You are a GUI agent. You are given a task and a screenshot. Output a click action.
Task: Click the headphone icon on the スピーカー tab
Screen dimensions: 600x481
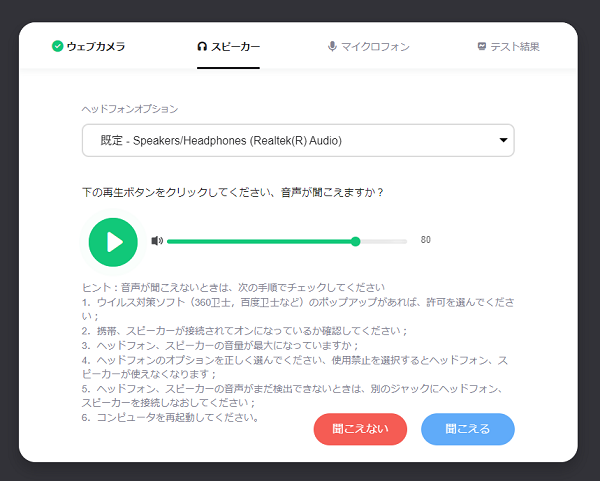[202, 46]
